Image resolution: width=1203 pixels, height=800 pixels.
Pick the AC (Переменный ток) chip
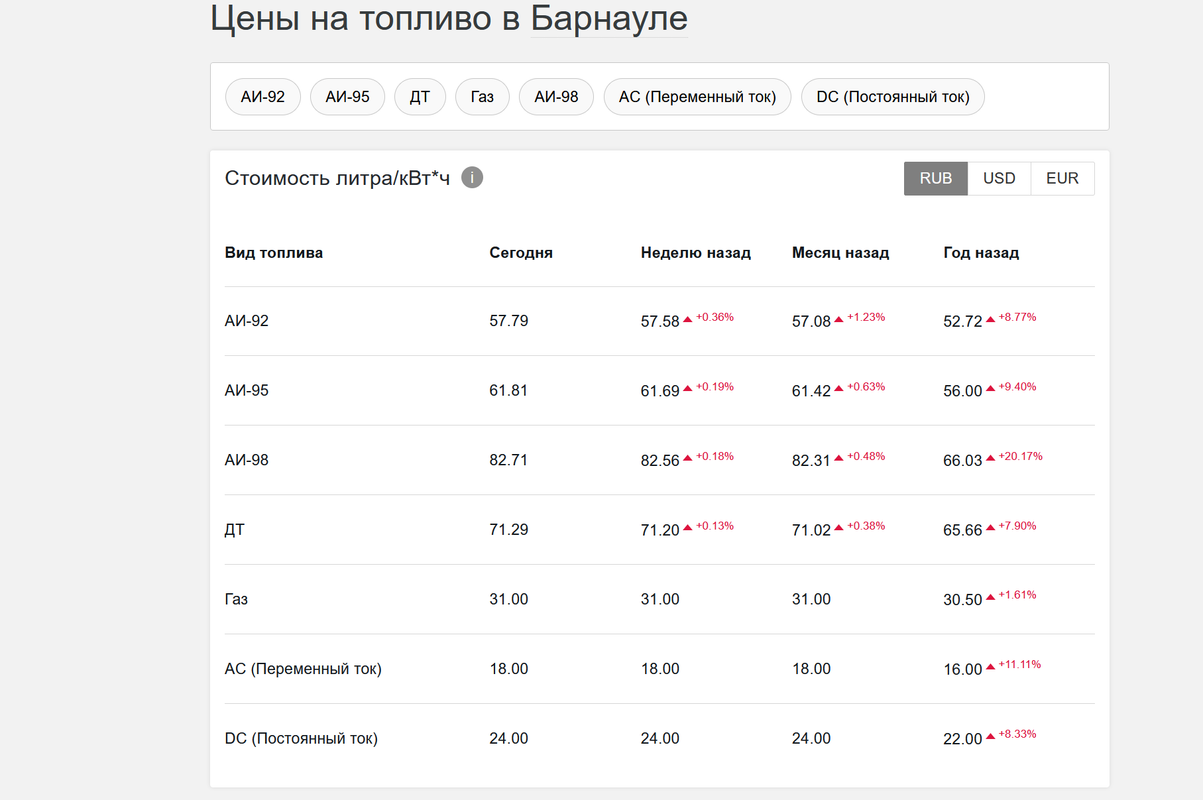698,97
